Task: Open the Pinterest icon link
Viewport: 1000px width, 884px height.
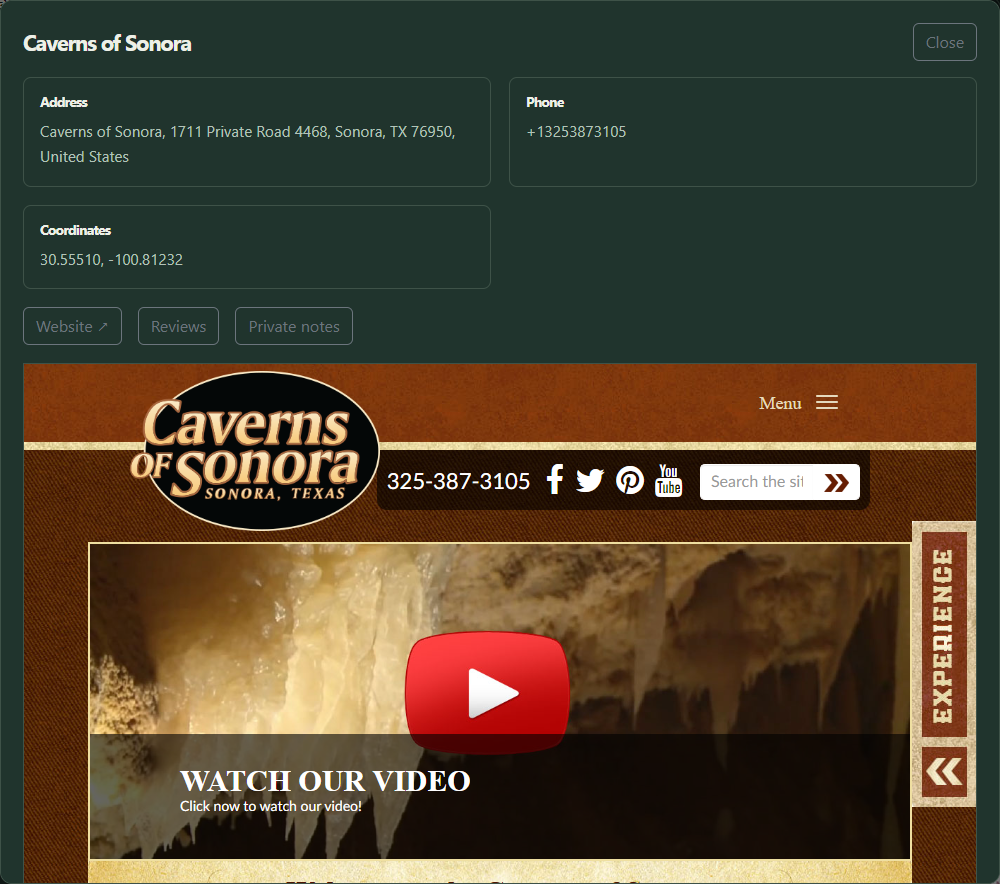Action: click(x=629, y=480)
